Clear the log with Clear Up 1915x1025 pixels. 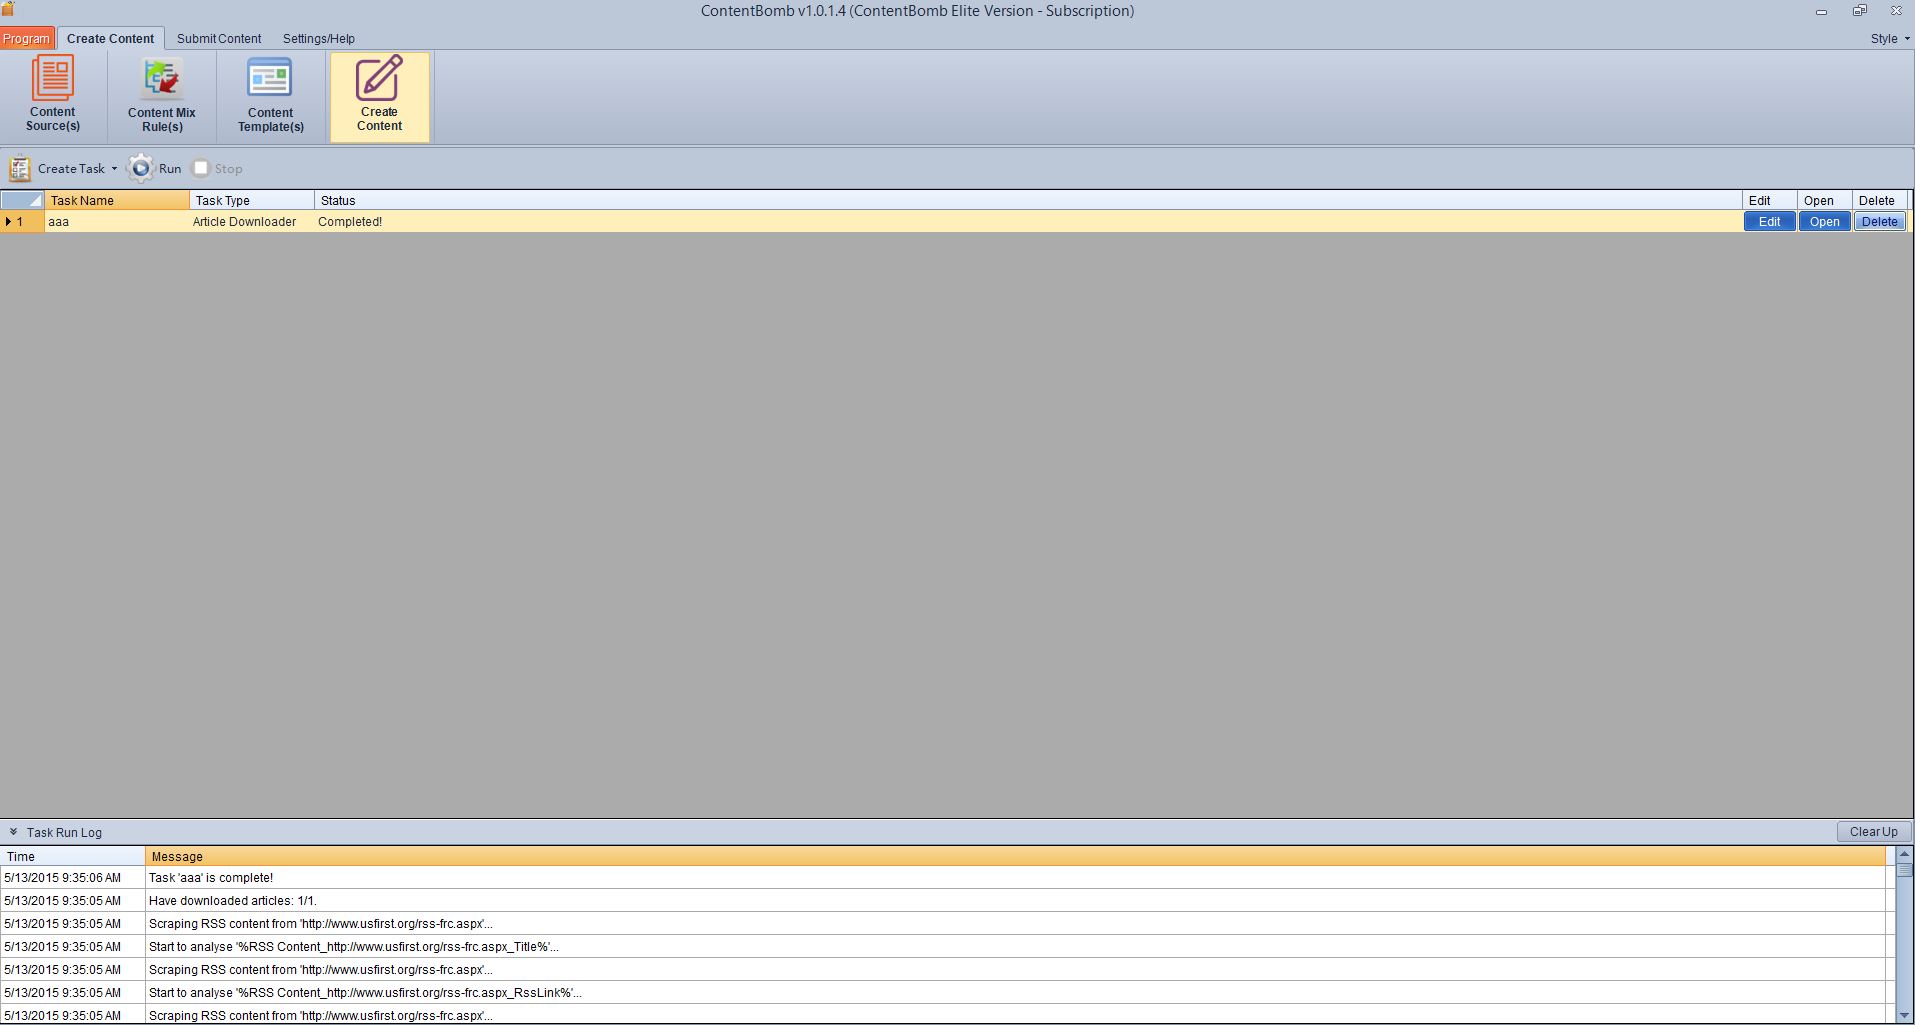pyautogui.click(x=1873, y=832)
